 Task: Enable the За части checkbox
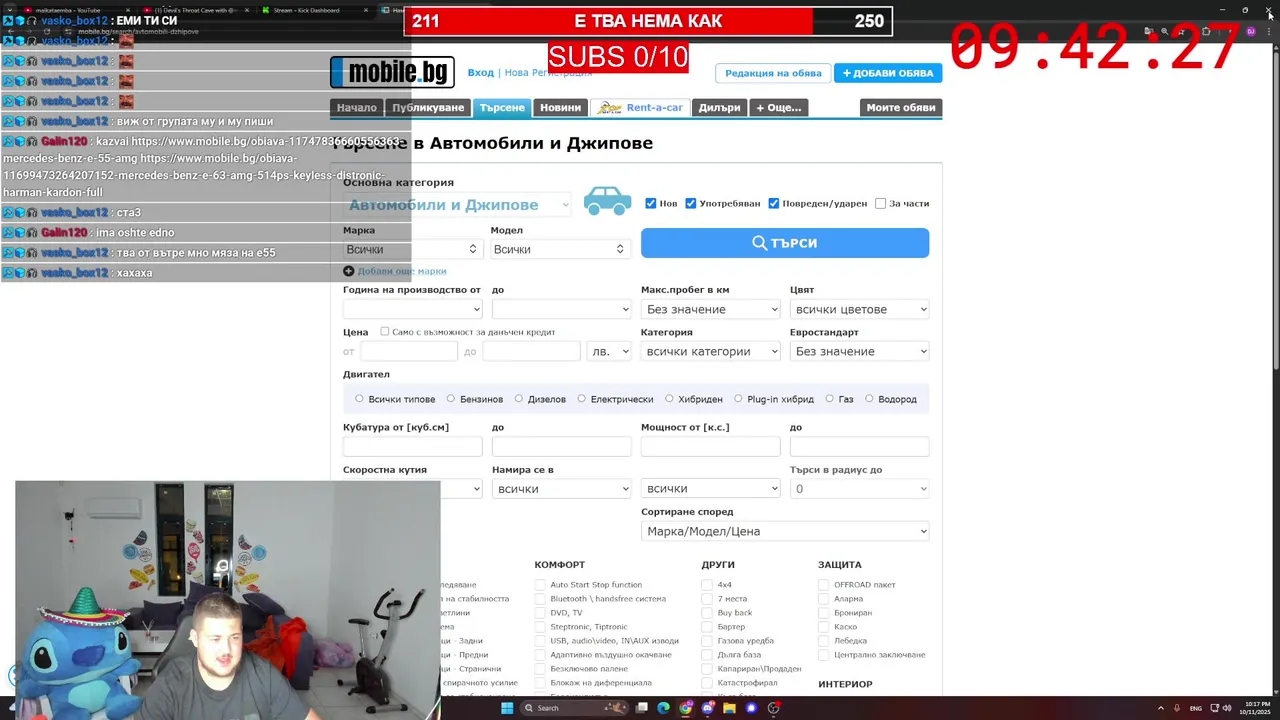click(x=880, y=203)
